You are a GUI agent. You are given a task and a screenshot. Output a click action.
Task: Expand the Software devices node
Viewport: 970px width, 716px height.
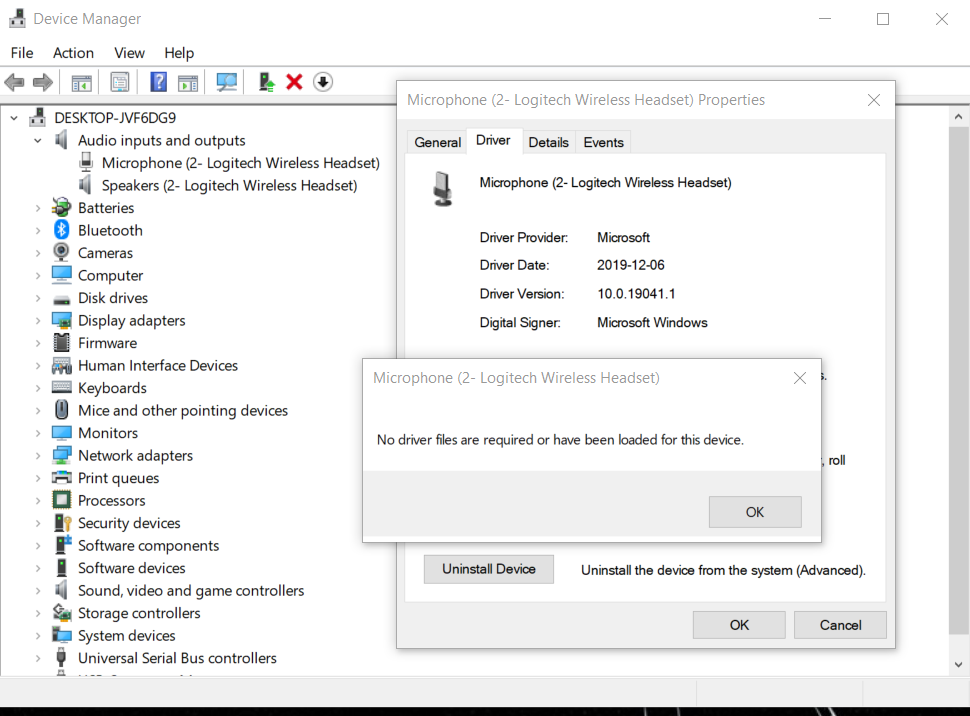(x=38, y=568)
